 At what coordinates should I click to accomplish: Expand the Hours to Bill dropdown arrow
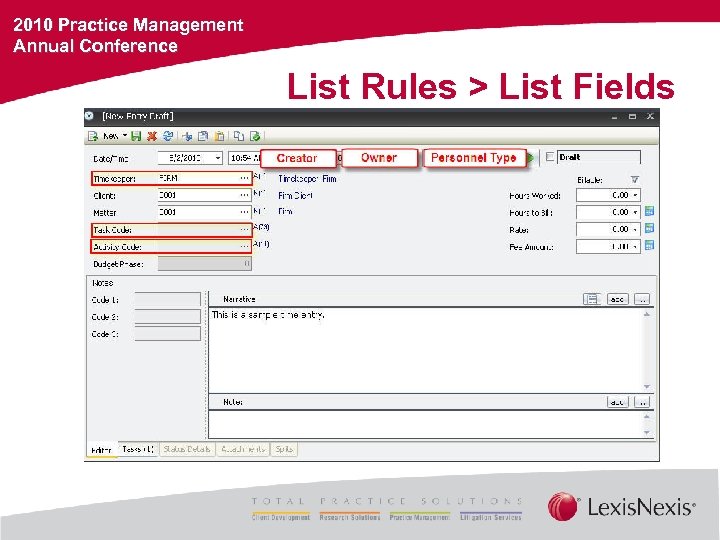coord(636,212)
